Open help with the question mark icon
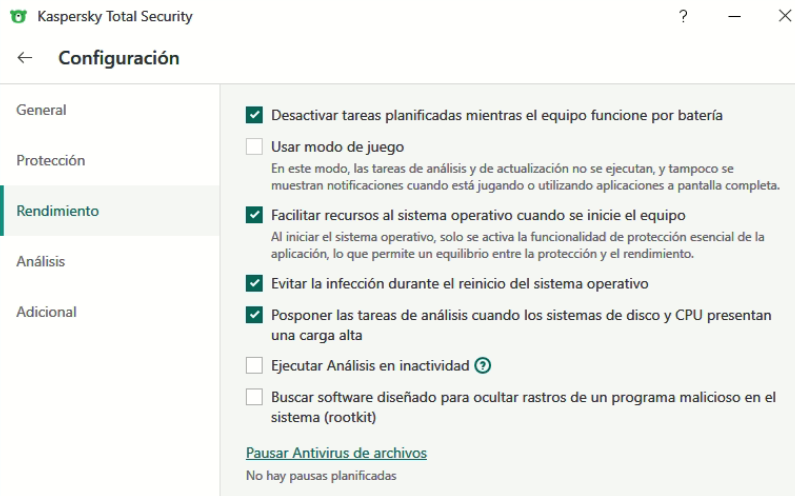The width and height of the screenshot is (795, 496). click(x=683, y=17)
